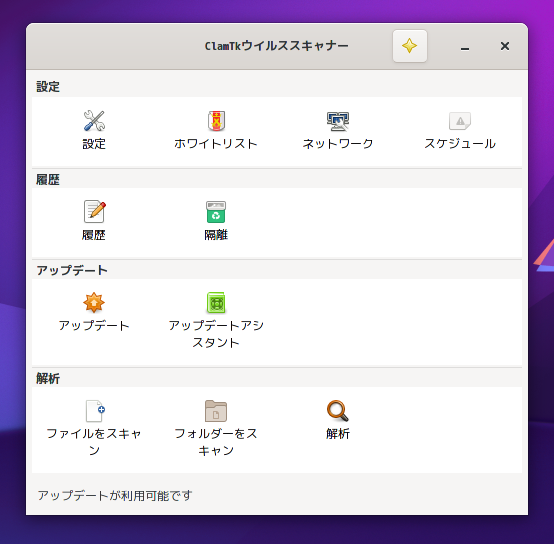Viewport: 554px width, 544px height.
Task: Click the yellow star header button
Action: [409, 46]
